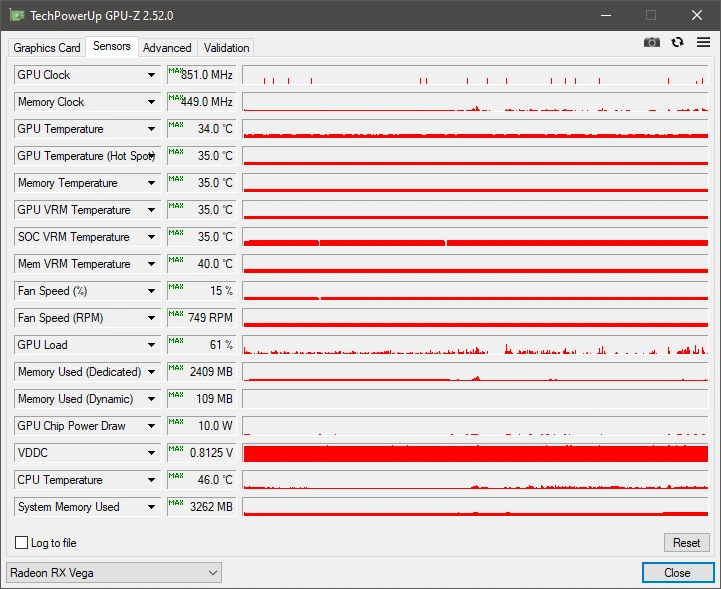
Task: Click the screenshot camera icon
Action: coord(652,42)
